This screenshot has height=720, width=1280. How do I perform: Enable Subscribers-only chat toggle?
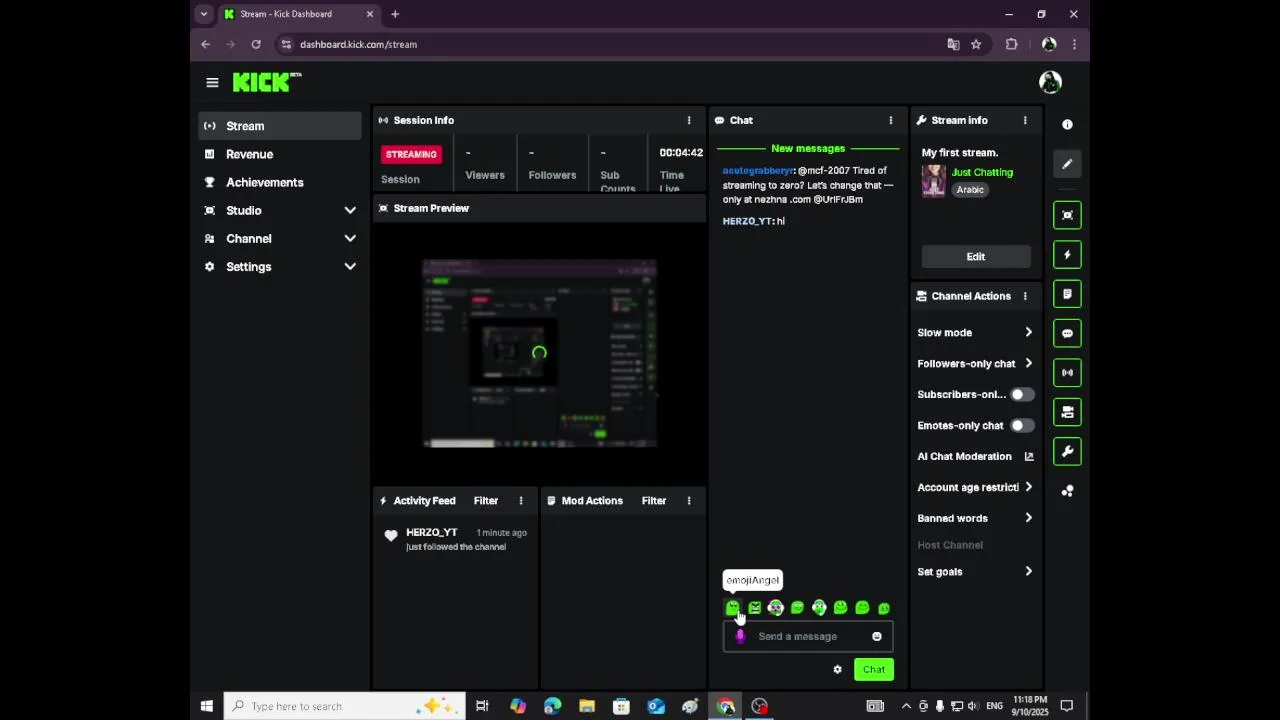[1021, 395]
